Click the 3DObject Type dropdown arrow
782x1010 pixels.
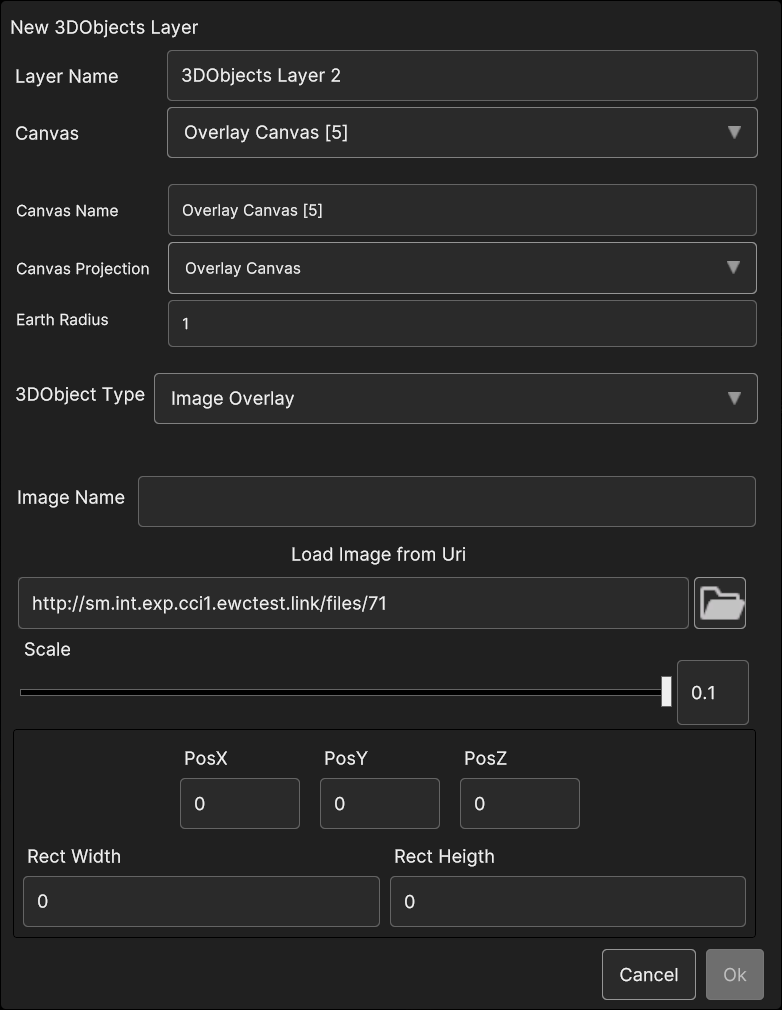[734, 398]
